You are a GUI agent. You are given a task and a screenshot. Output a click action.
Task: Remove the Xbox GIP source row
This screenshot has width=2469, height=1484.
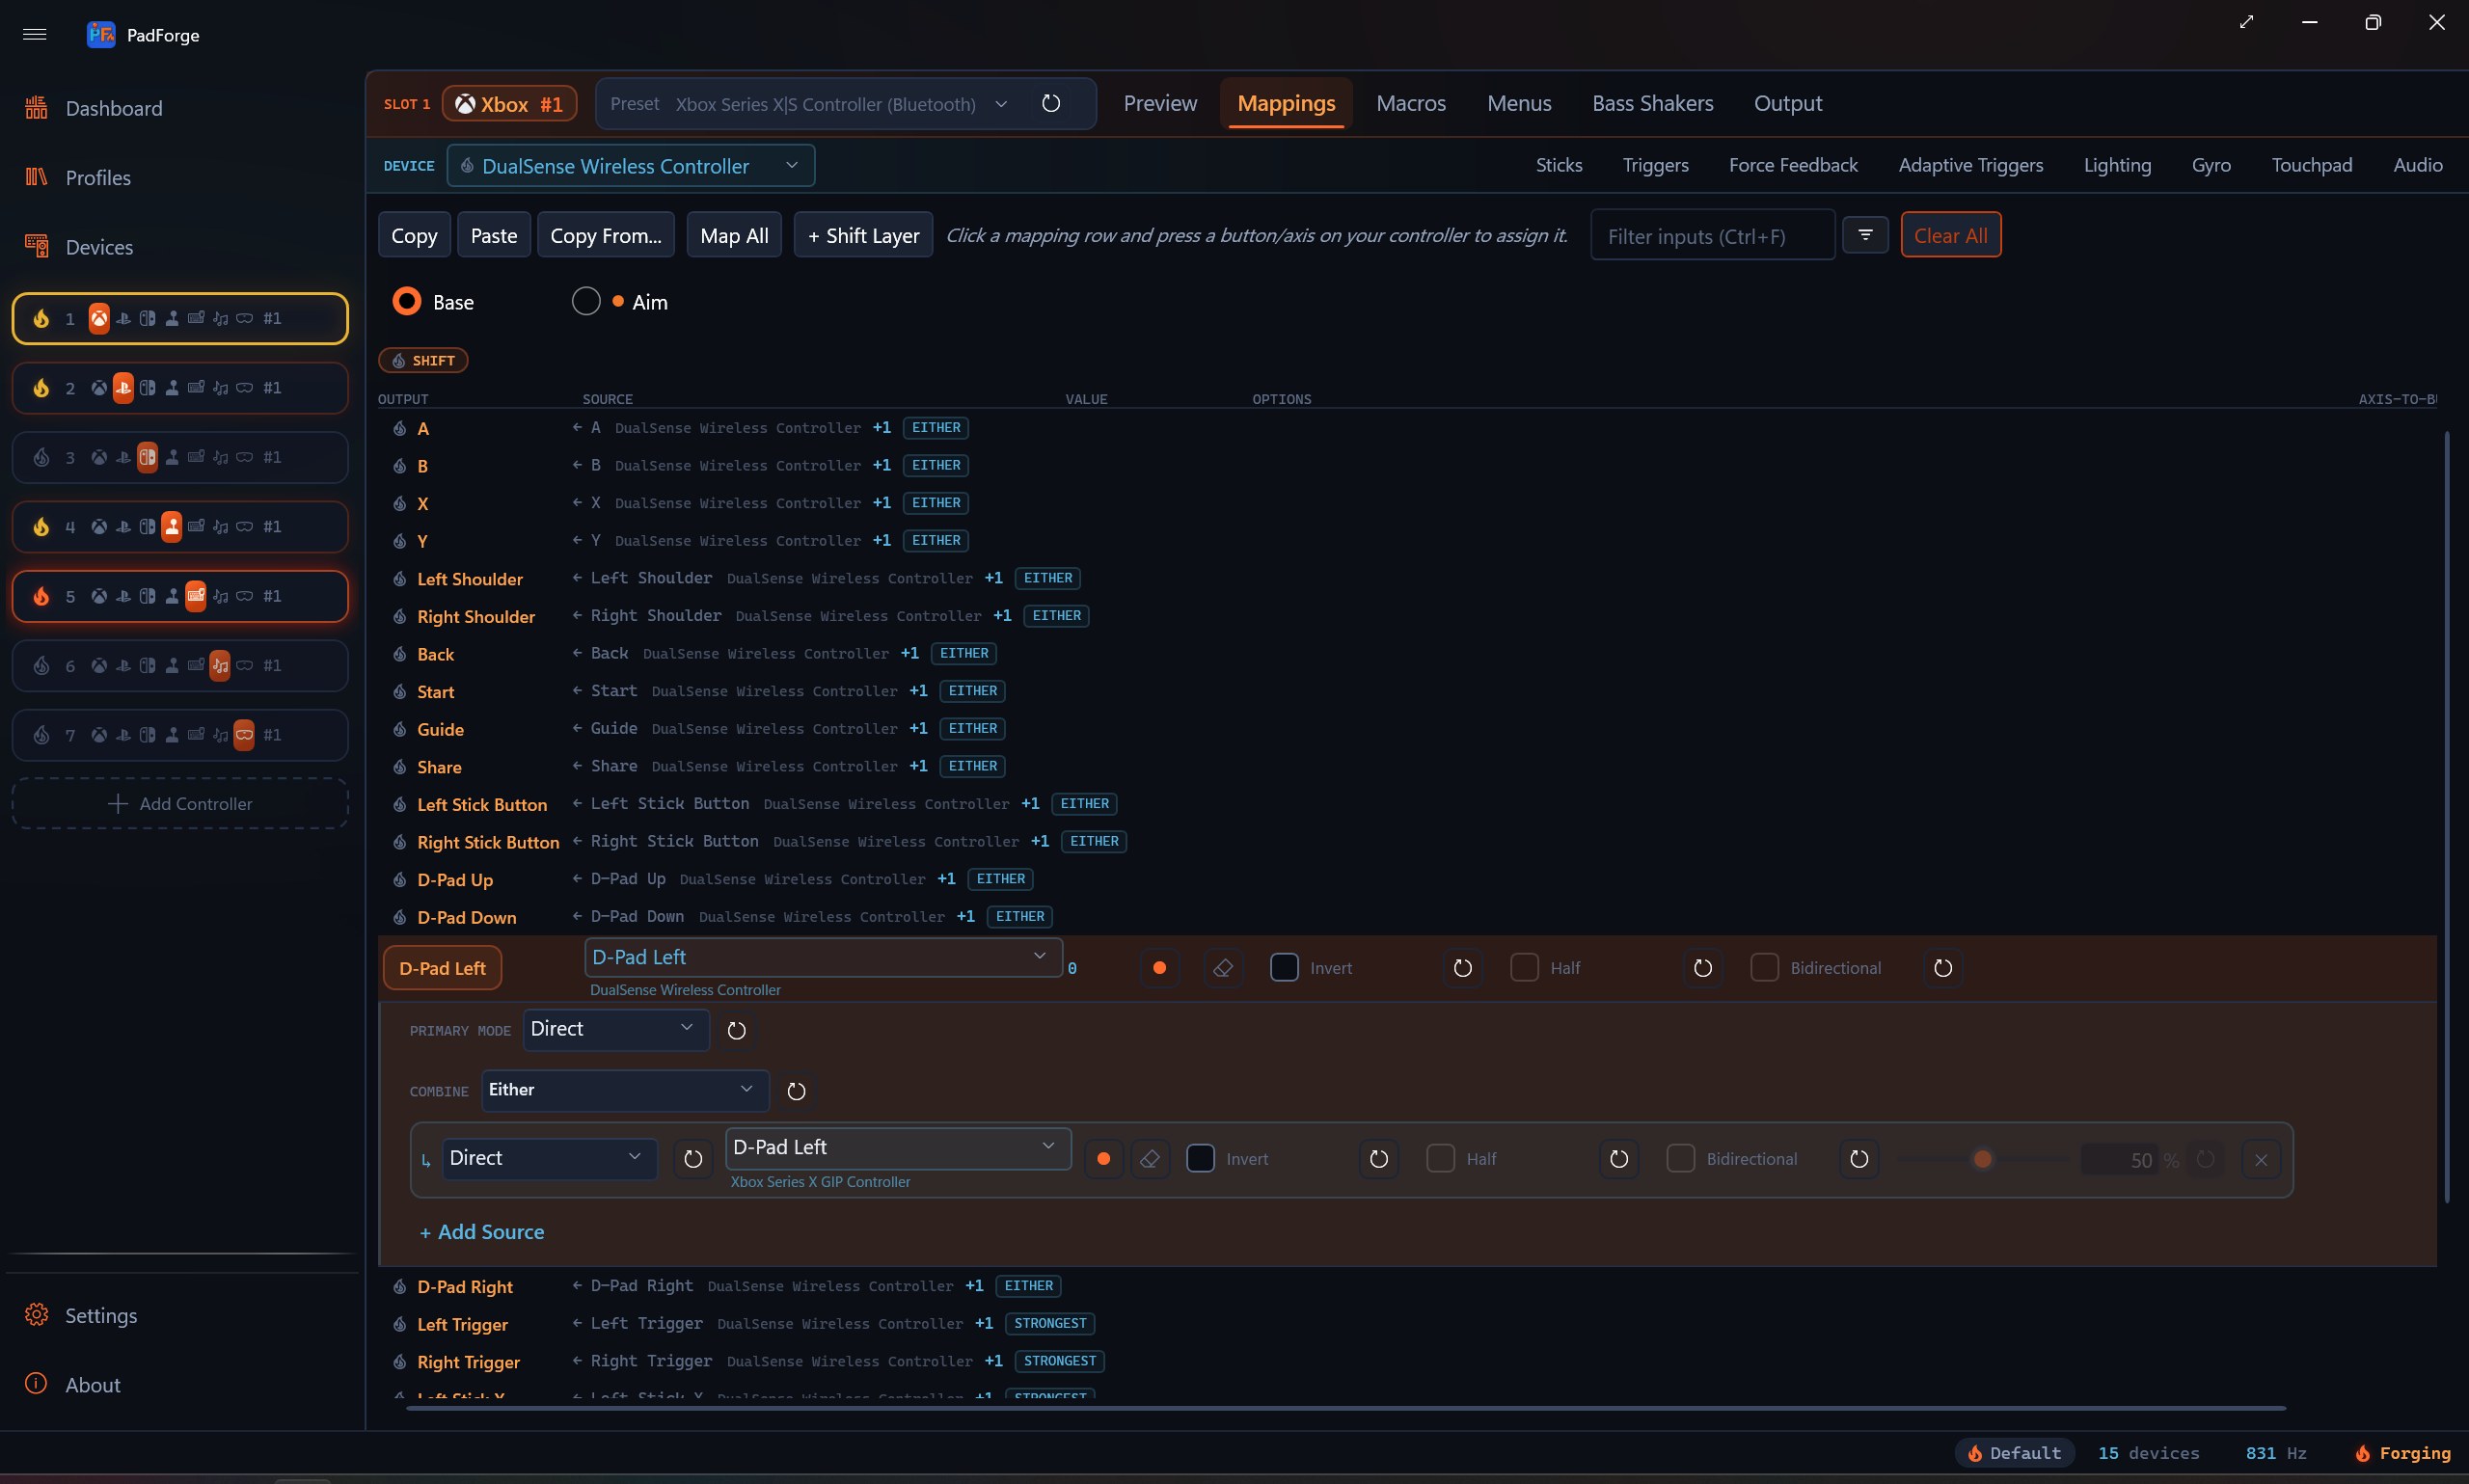pyautogui.click(x=2260, y=1159)
